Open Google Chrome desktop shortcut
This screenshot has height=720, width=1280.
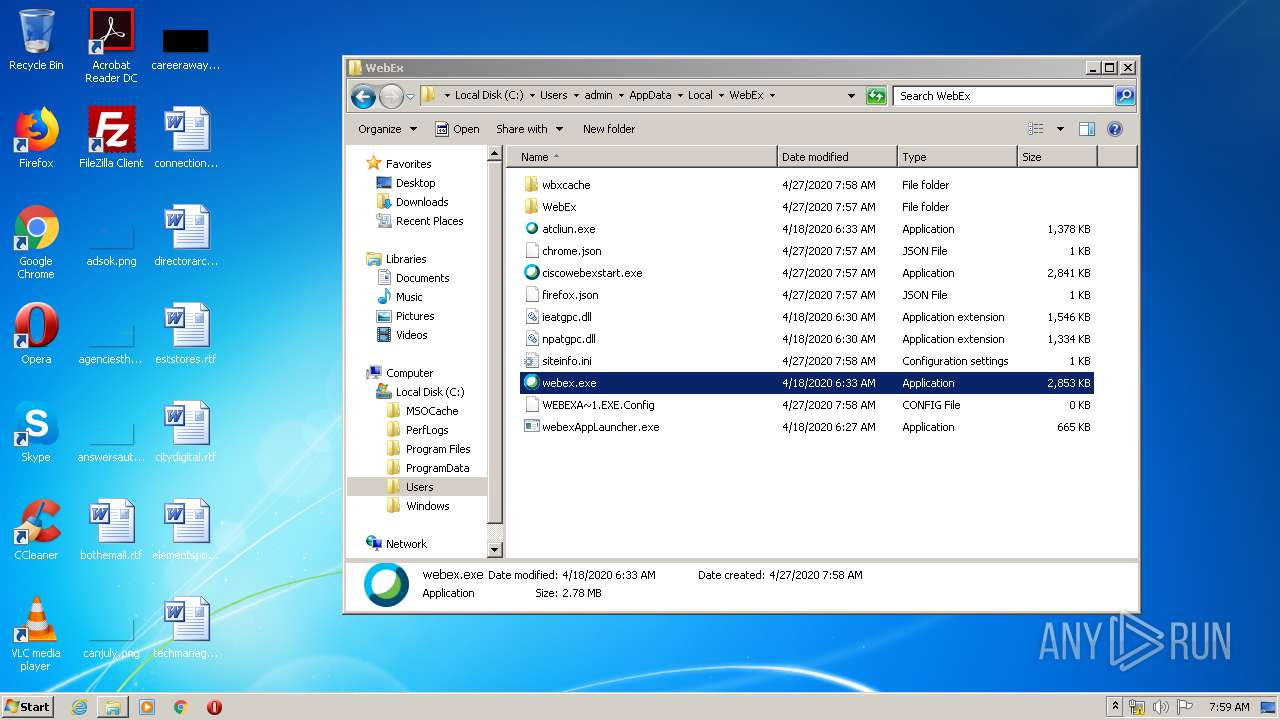36,242
